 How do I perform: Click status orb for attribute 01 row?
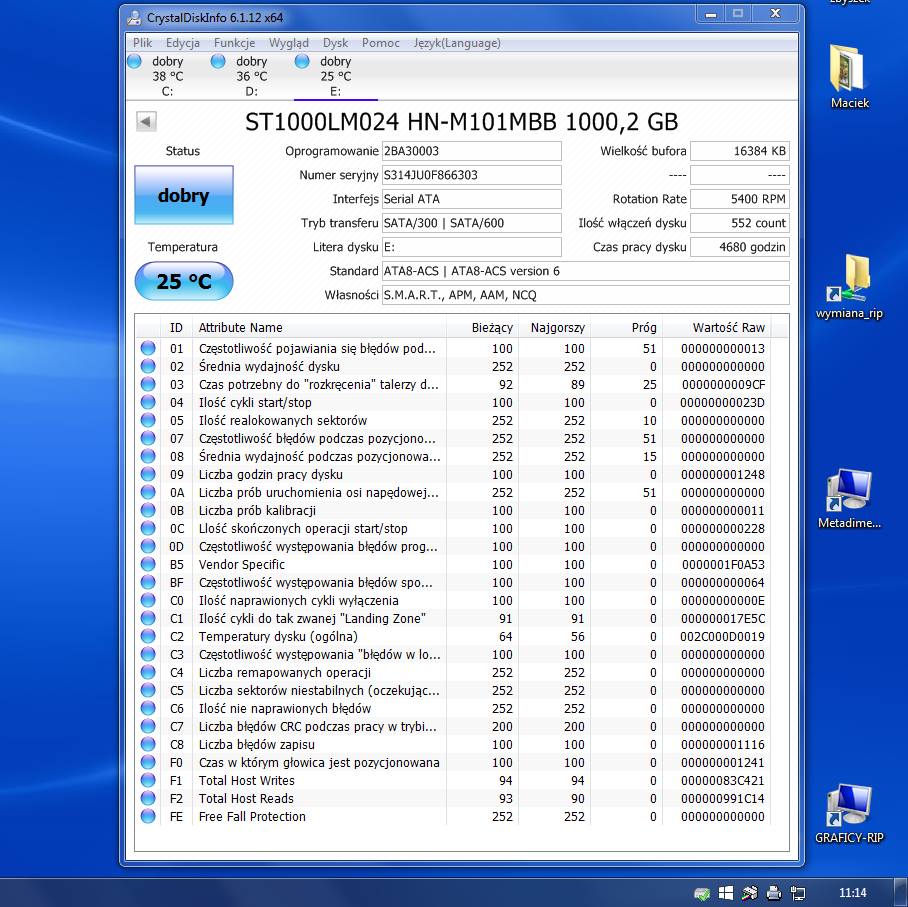[x=148, y=348]
